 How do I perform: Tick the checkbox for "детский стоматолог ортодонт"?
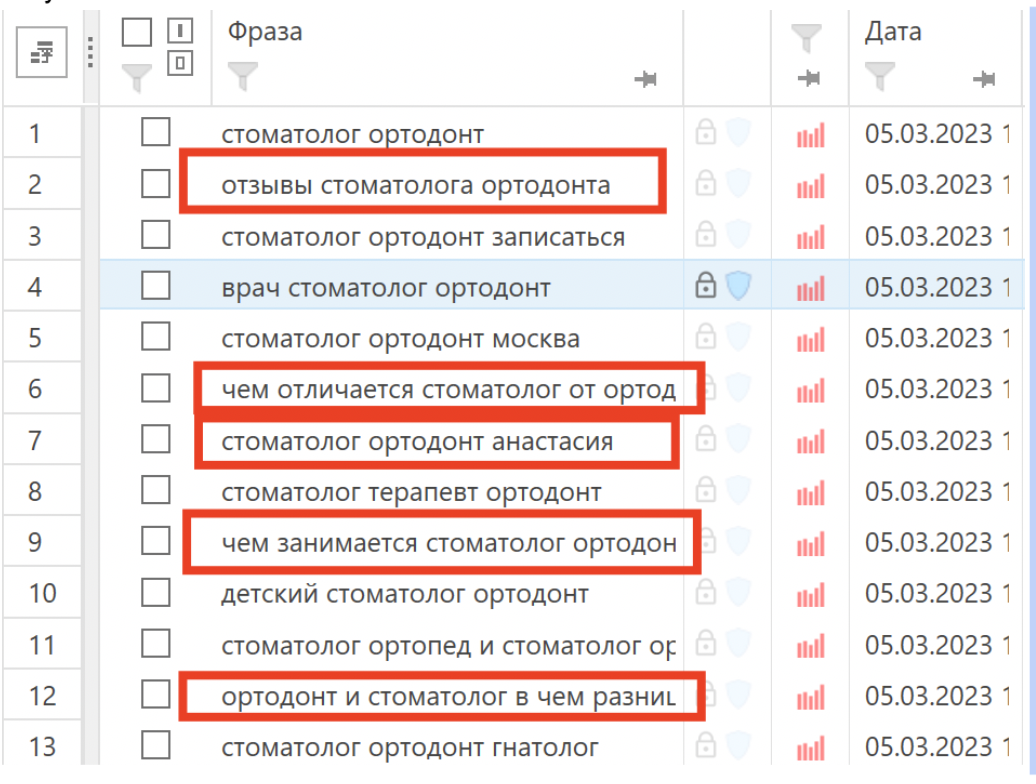click(156, 593)
